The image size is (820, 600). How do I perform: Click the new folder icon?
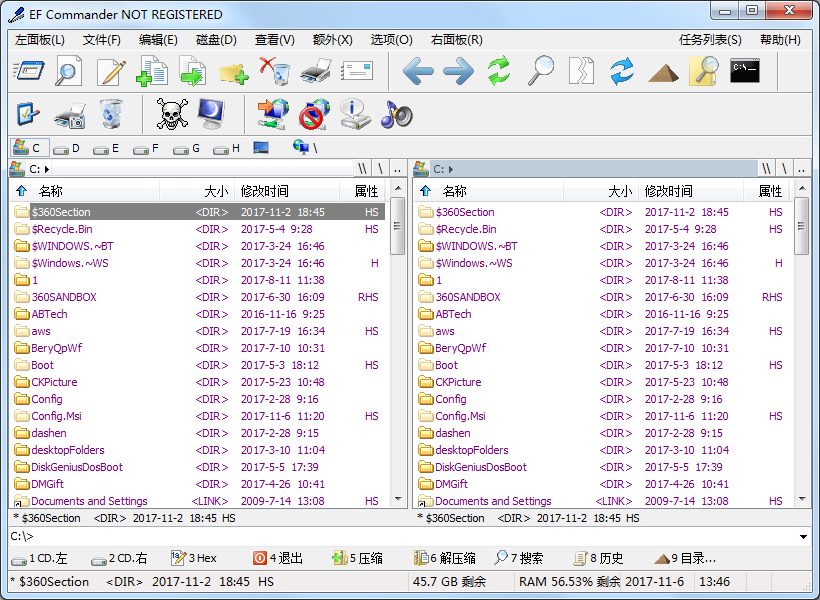[233, 73]
